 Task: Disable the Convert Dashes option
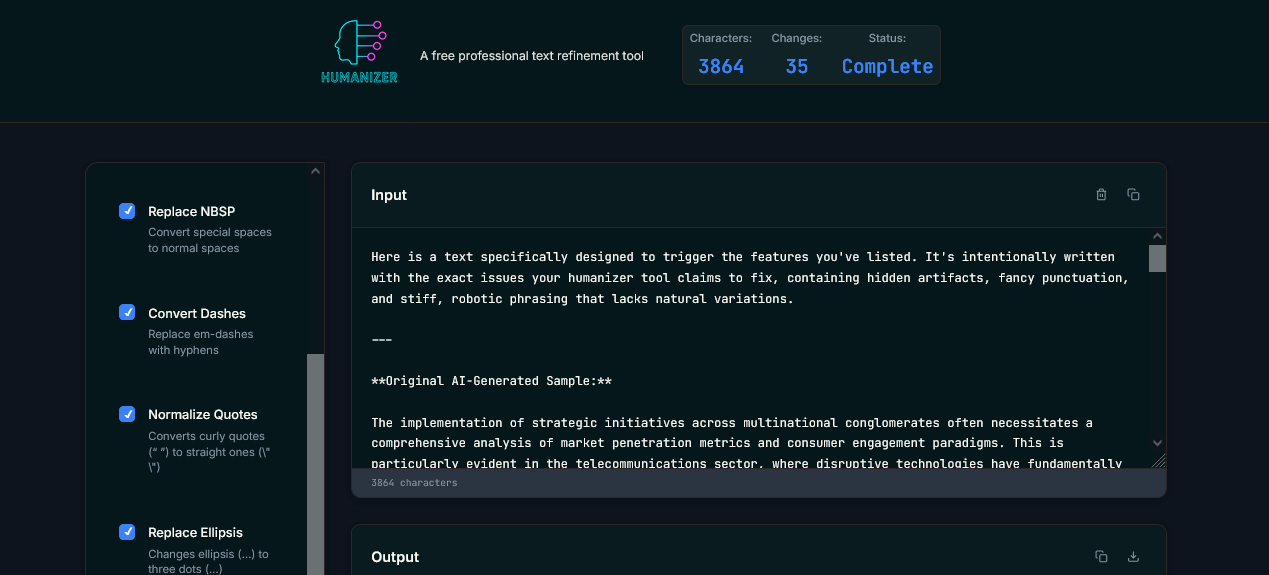127,313
